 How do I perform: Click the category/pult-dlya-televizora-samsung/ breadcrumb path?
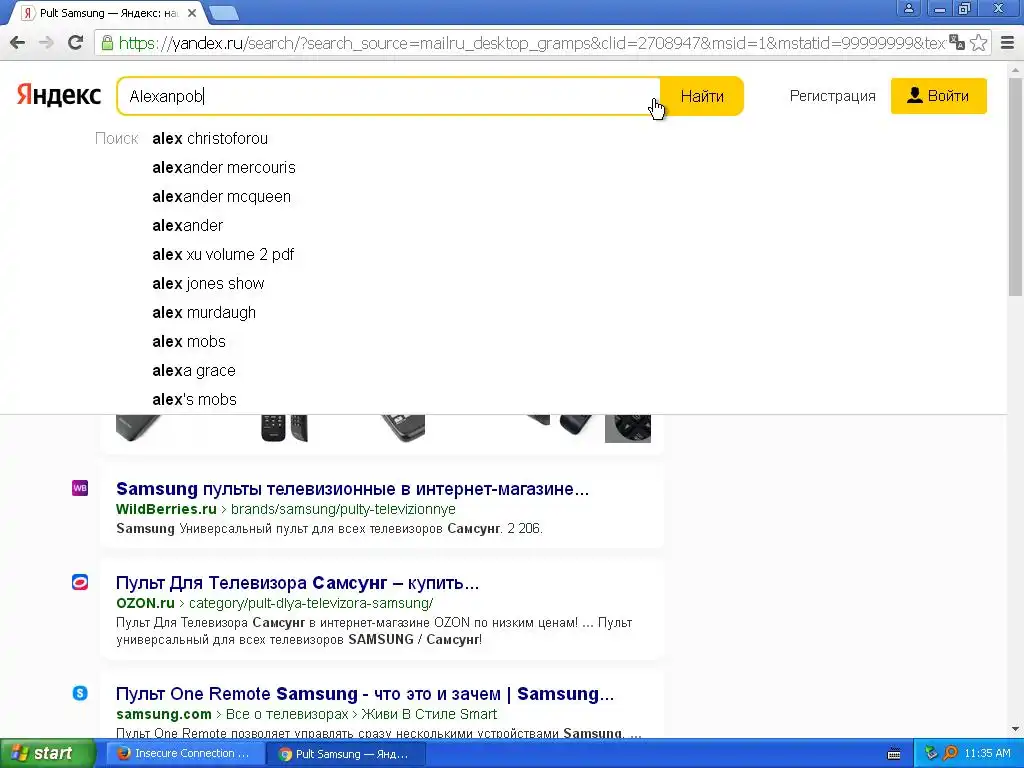click(x=311, y=603)
